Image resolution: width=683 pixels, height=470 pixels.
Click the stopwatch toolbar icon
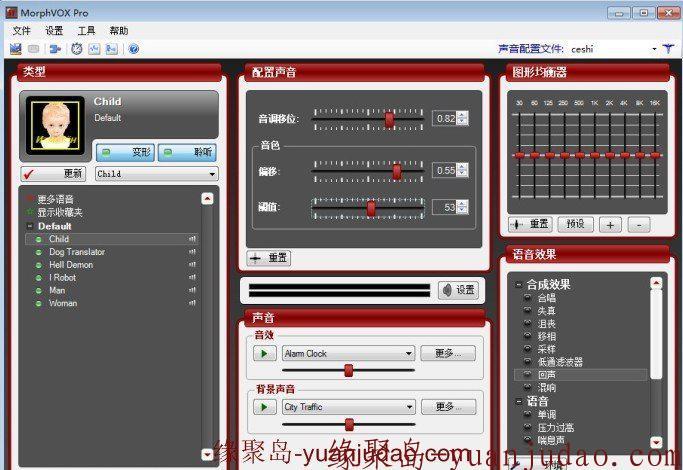77,49
